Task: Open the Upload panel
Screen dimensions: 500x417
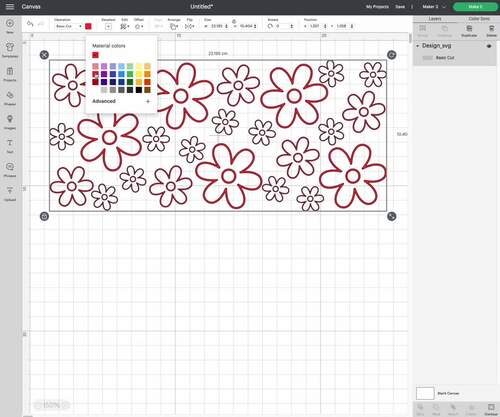Action: 10,194
